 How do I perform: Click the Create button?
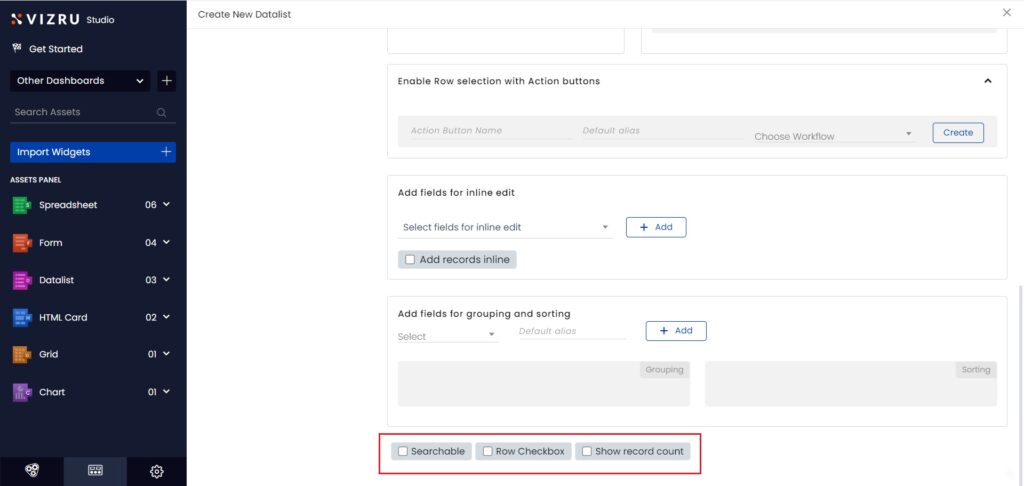point(957,133)
